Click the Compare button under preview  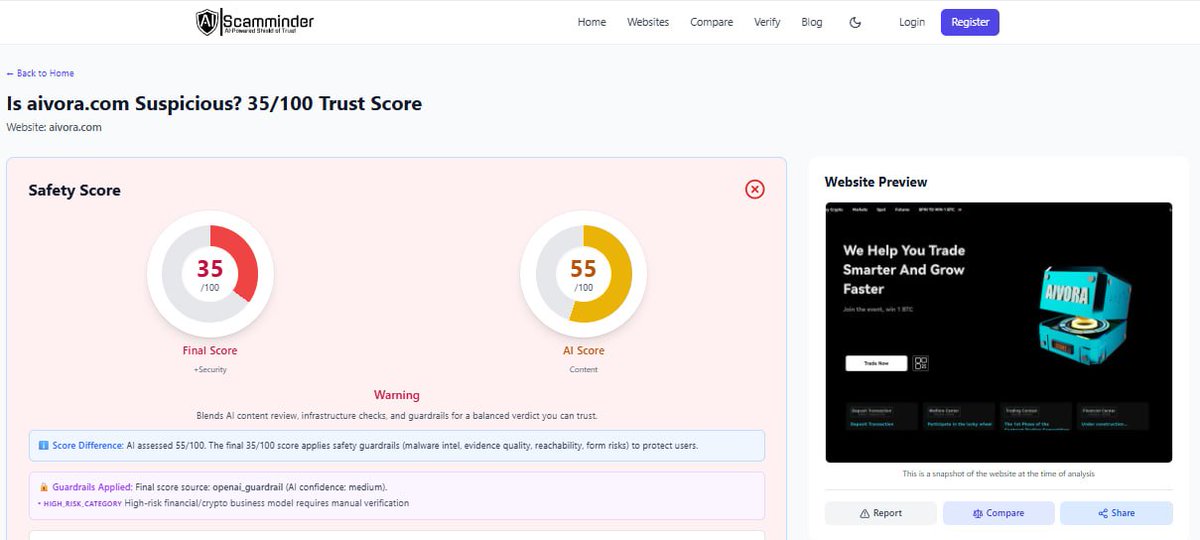click(x=998, y=513)
